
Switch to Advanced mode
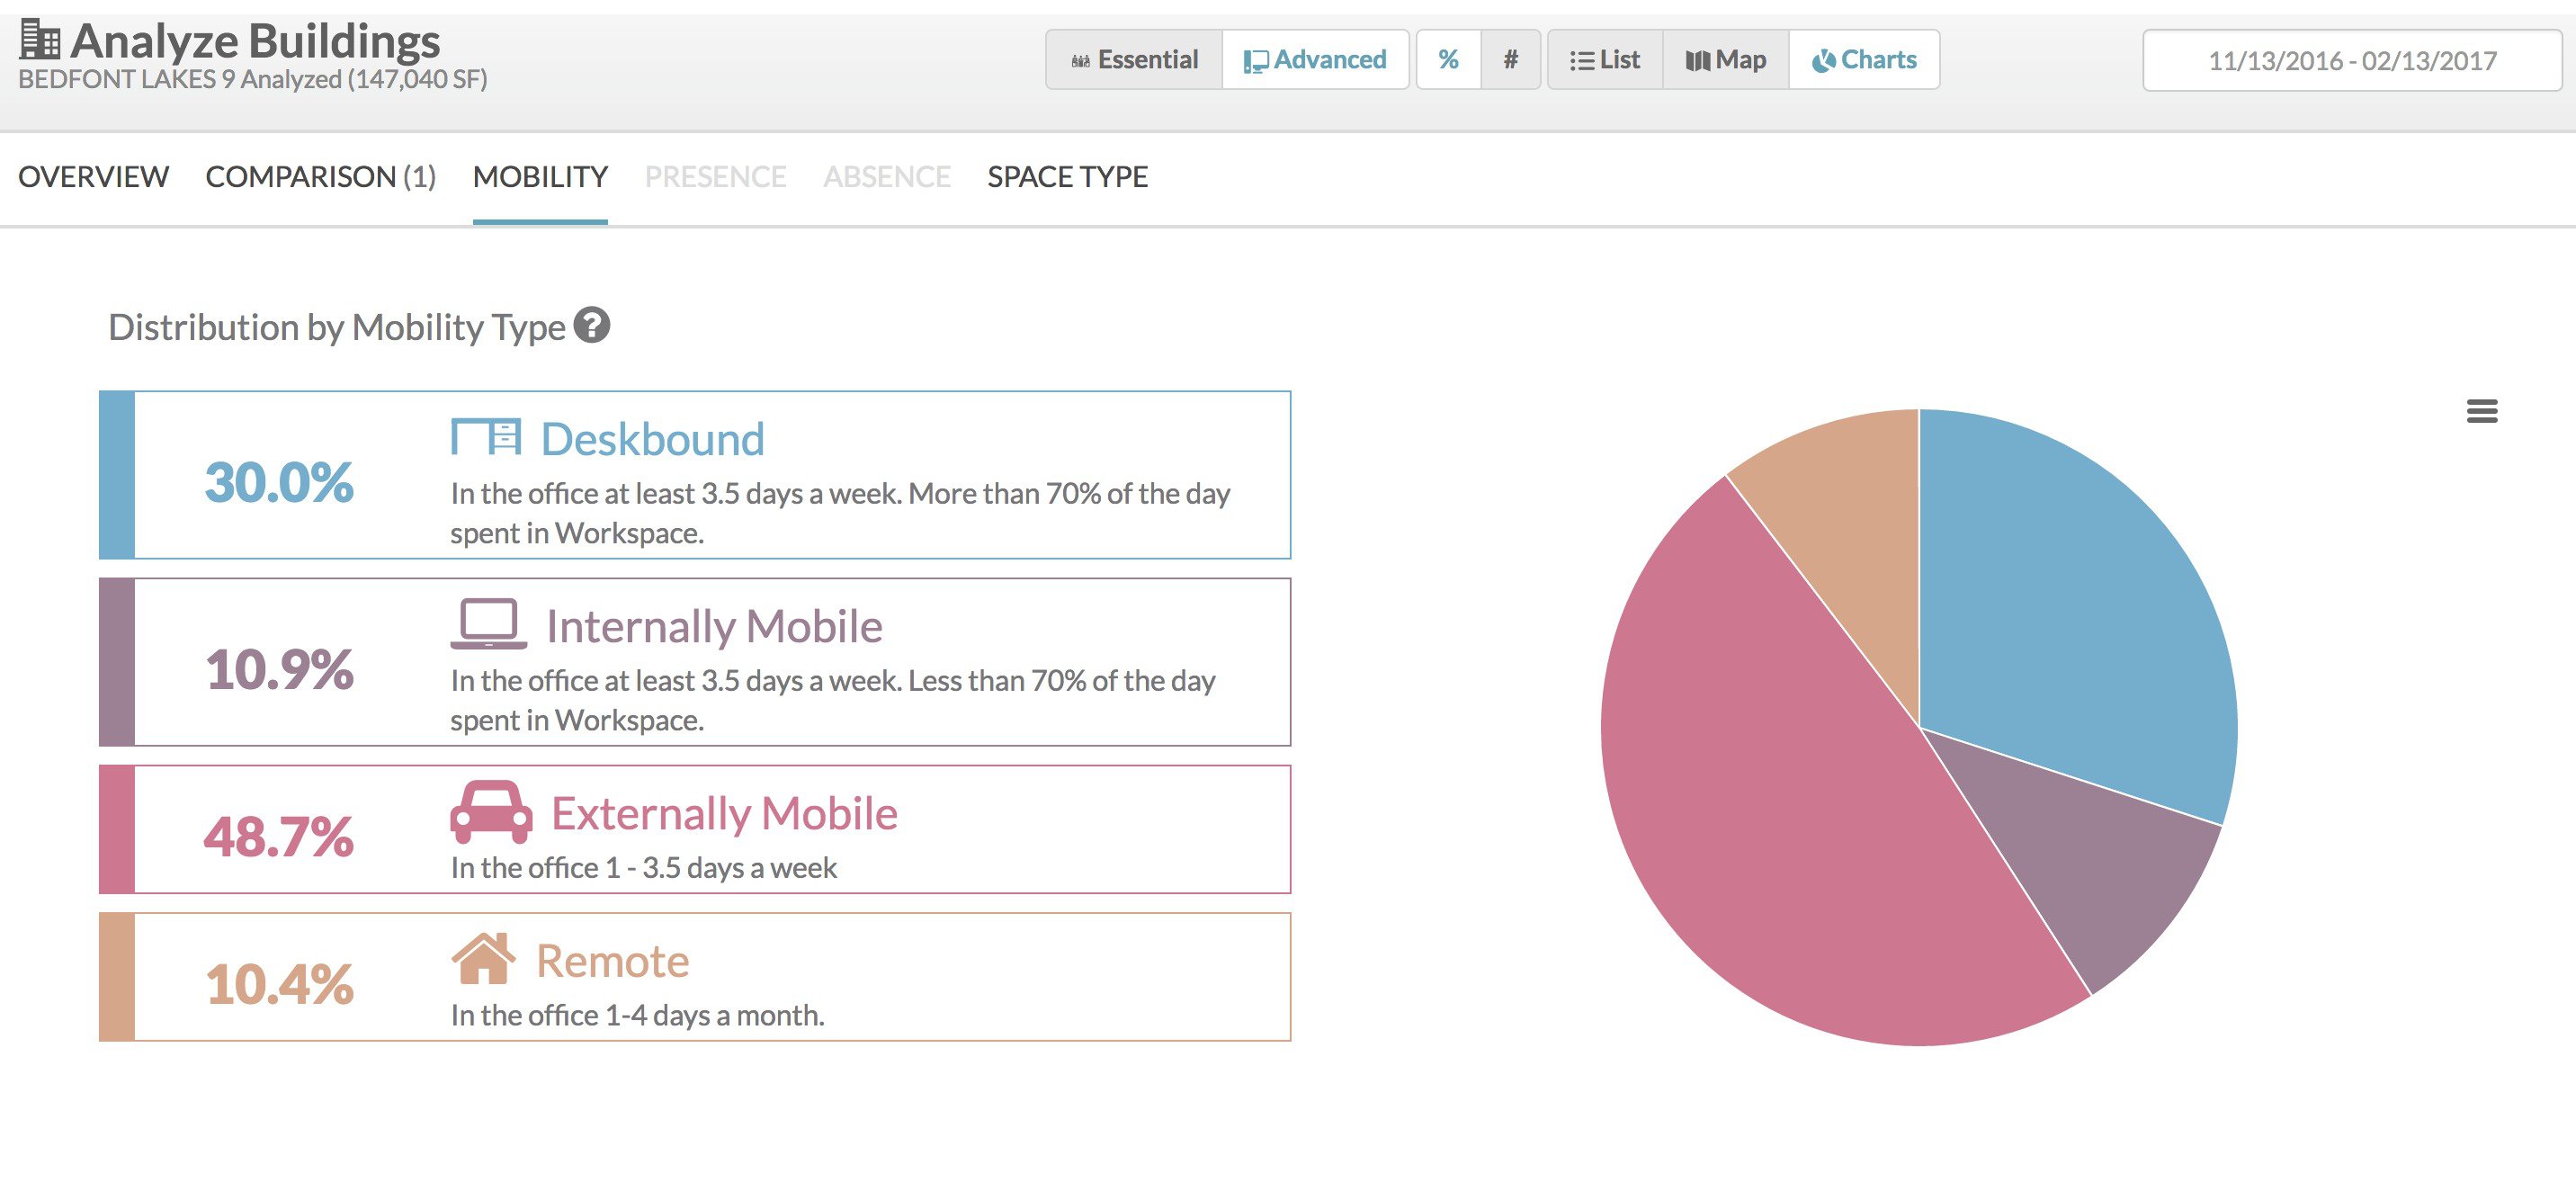[x=1315, y=60]
